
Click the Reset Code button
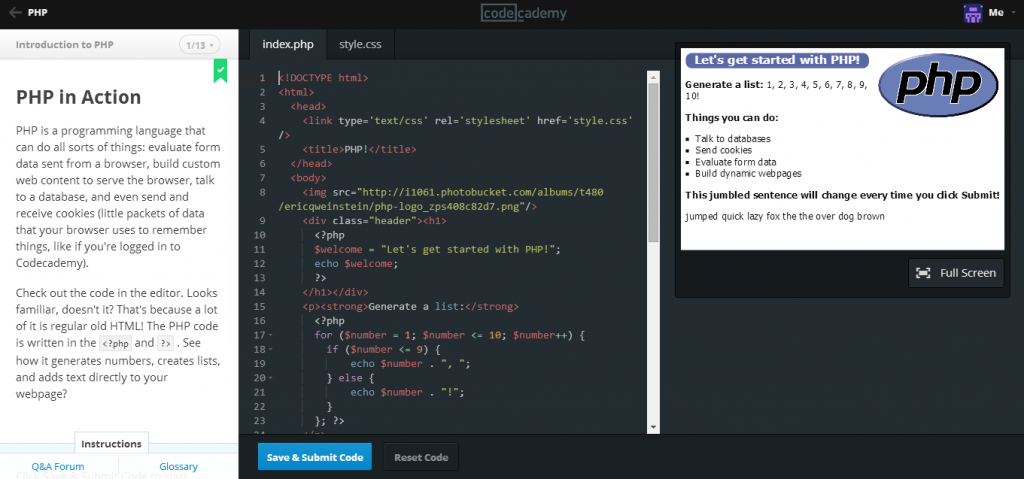(421, 457)
